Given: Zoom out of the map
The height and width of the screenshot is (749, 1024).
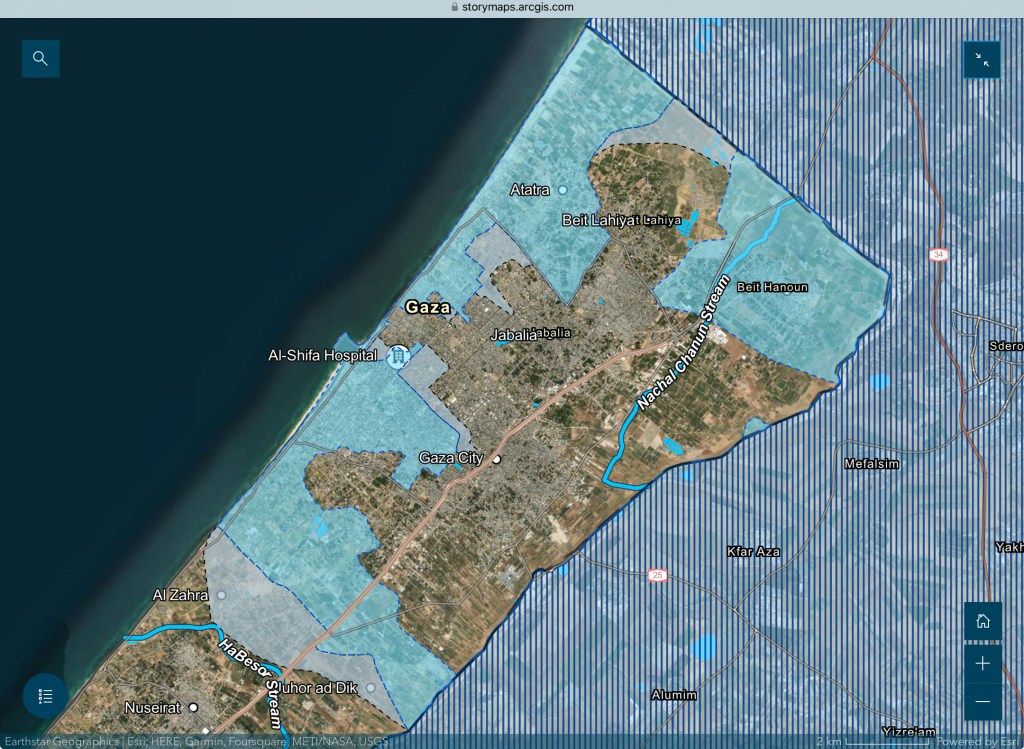Looking at the screenshot, I should tap(982, 701).
